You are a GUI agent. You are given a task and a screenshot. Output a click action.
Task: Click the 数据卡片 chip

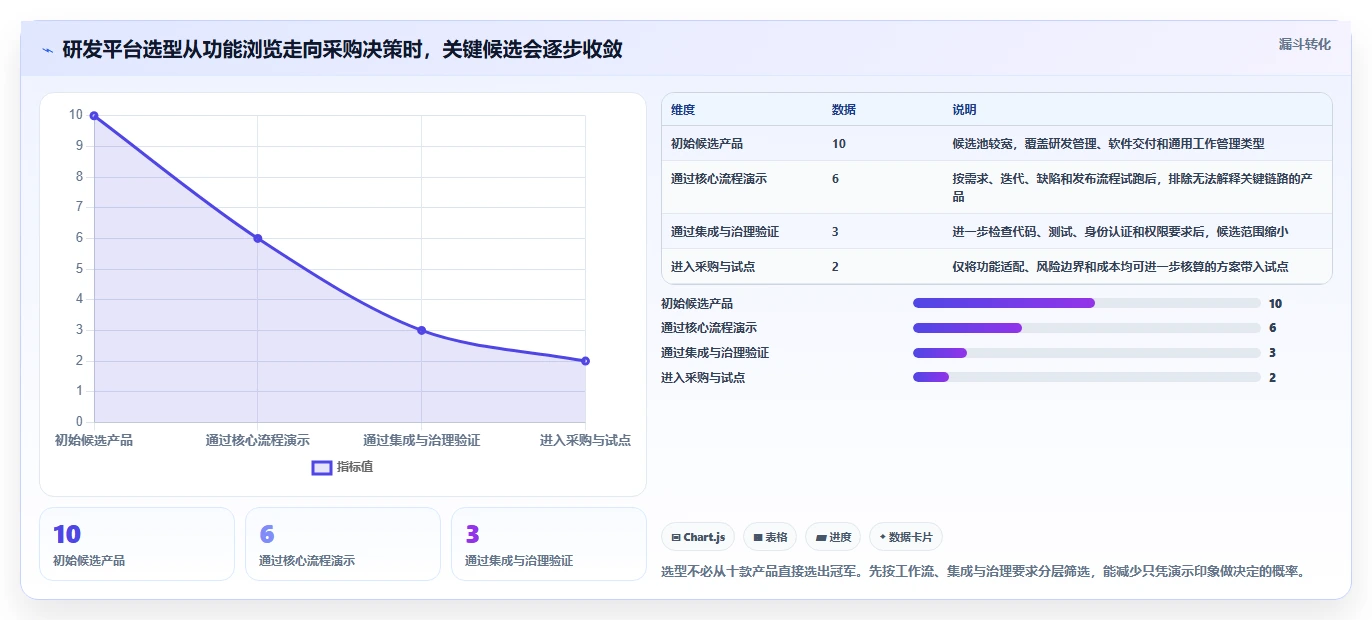pos(906,537)
